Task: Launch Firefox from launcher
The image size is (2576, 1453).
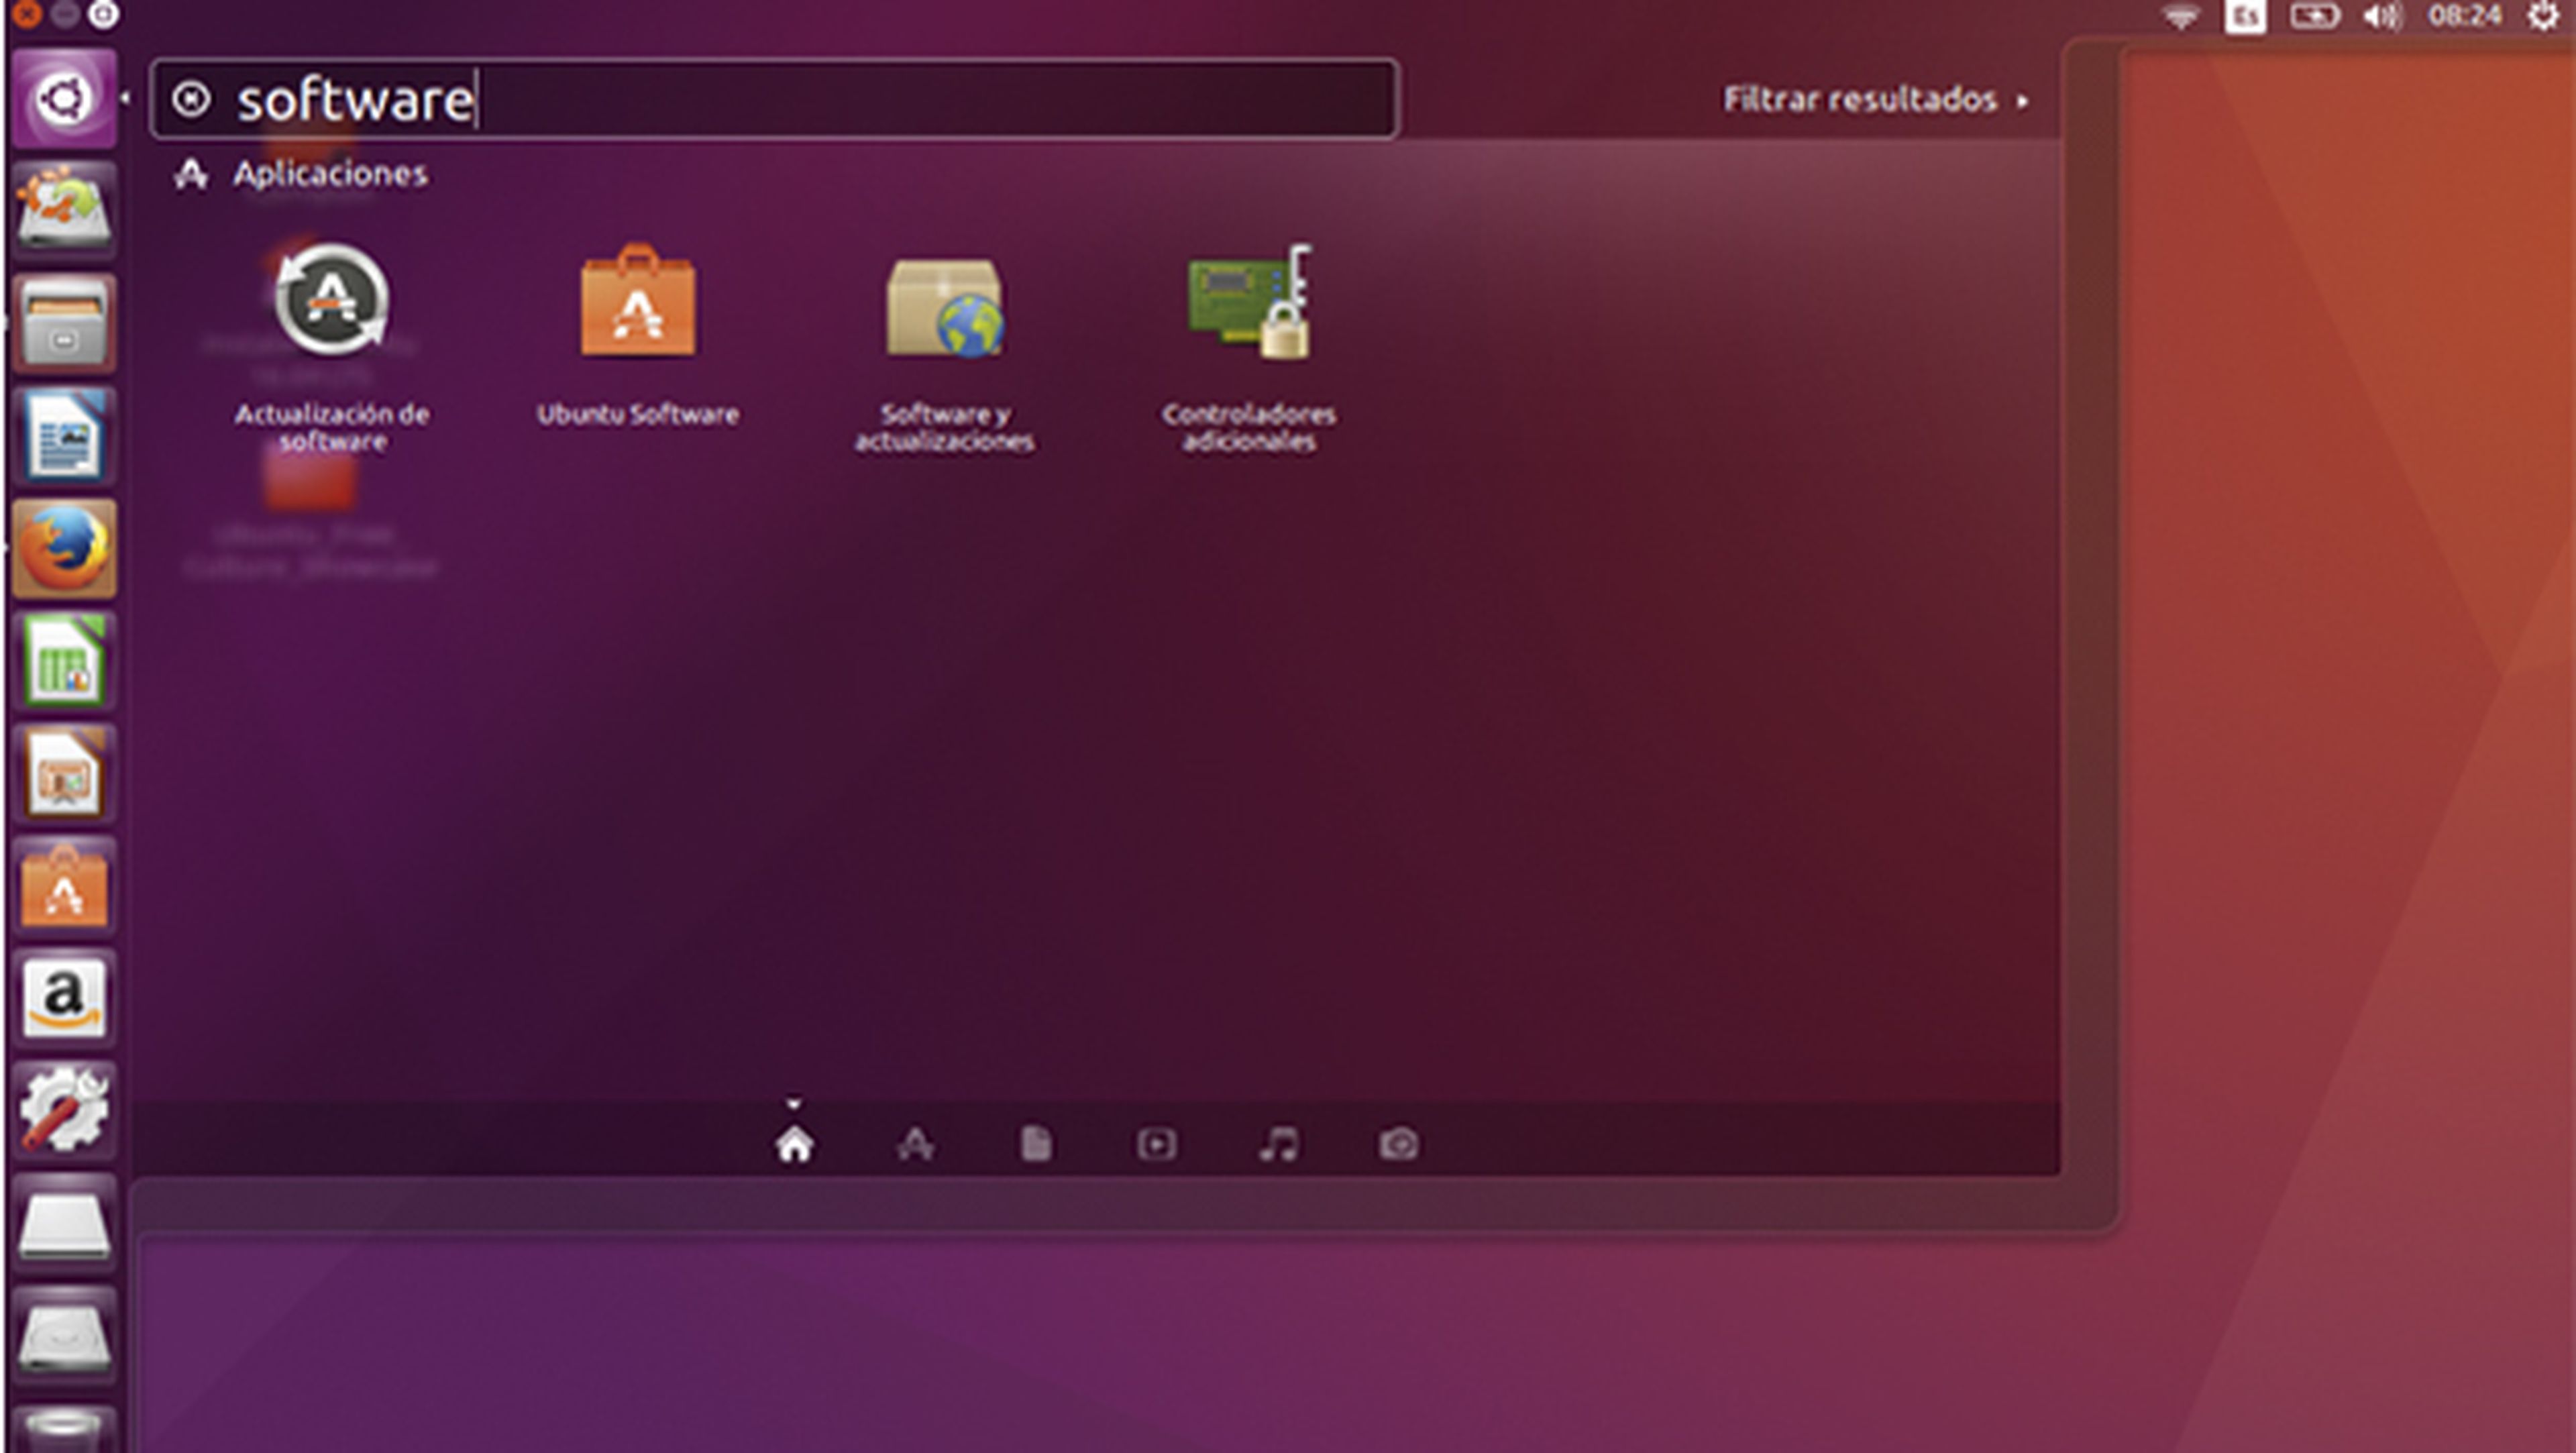Action: pos(64,548)
